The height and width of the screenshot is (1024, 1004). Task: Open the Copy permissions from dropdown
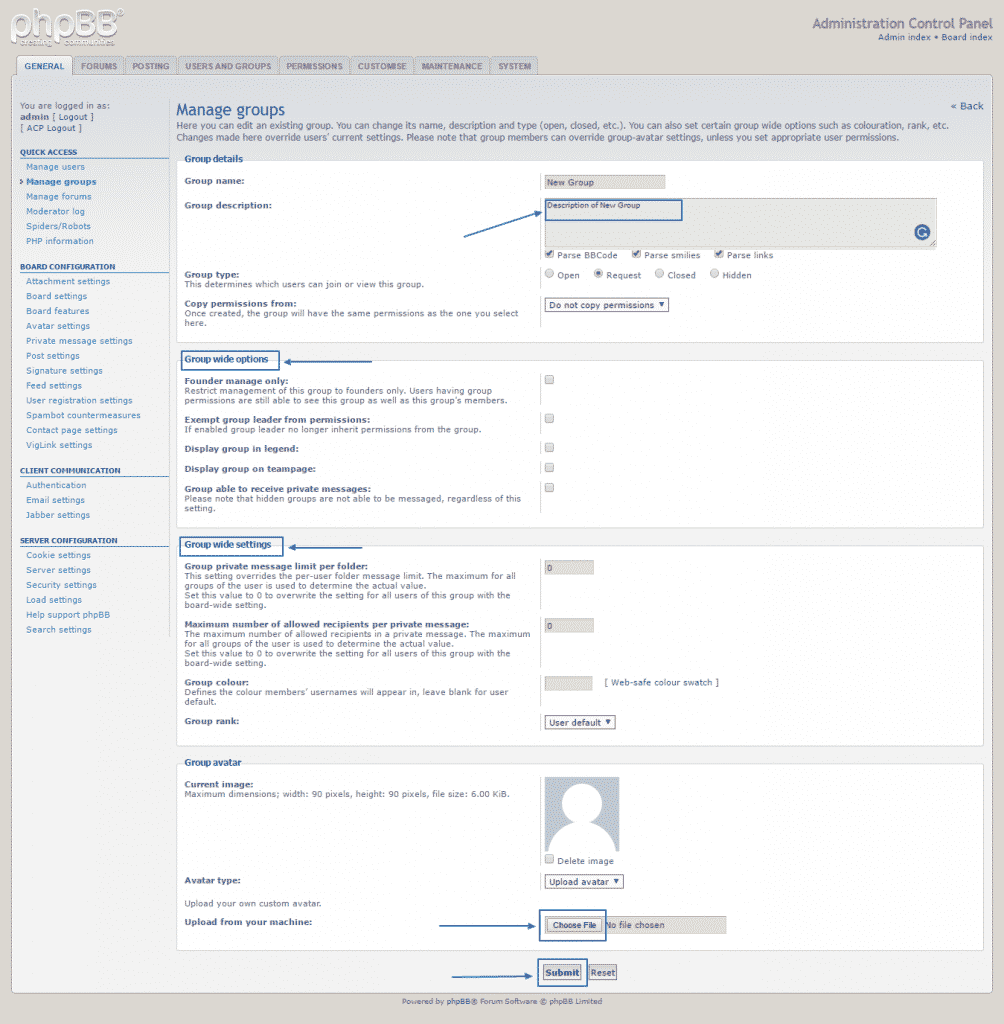606,304
